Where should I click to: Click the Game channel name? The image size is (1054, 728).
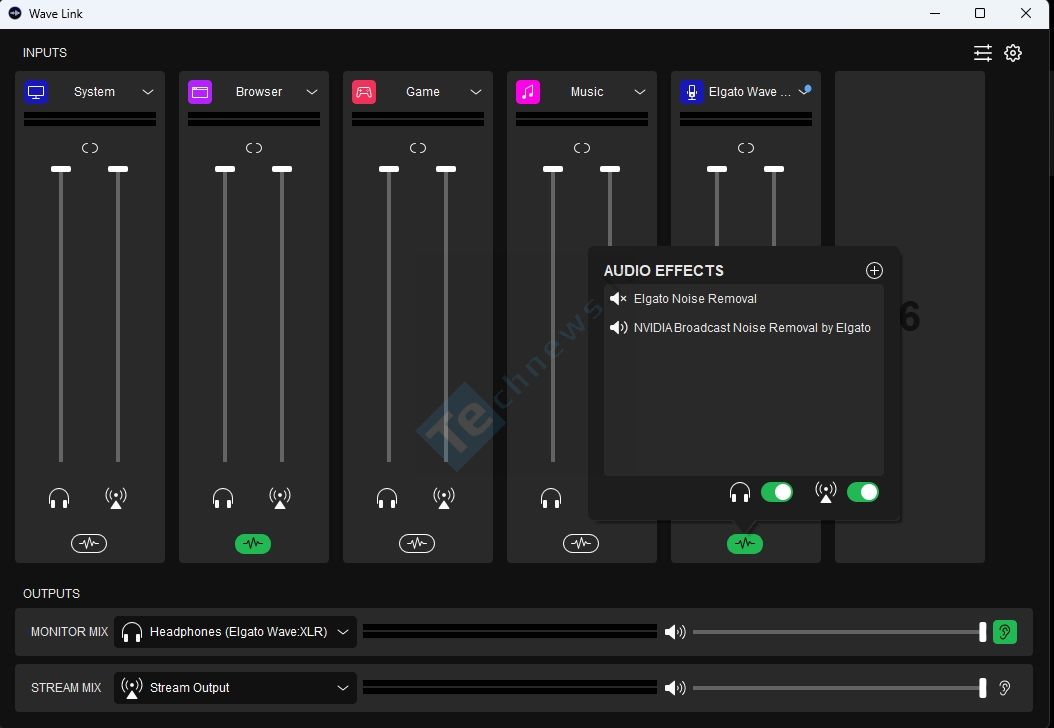coord(423,92)
